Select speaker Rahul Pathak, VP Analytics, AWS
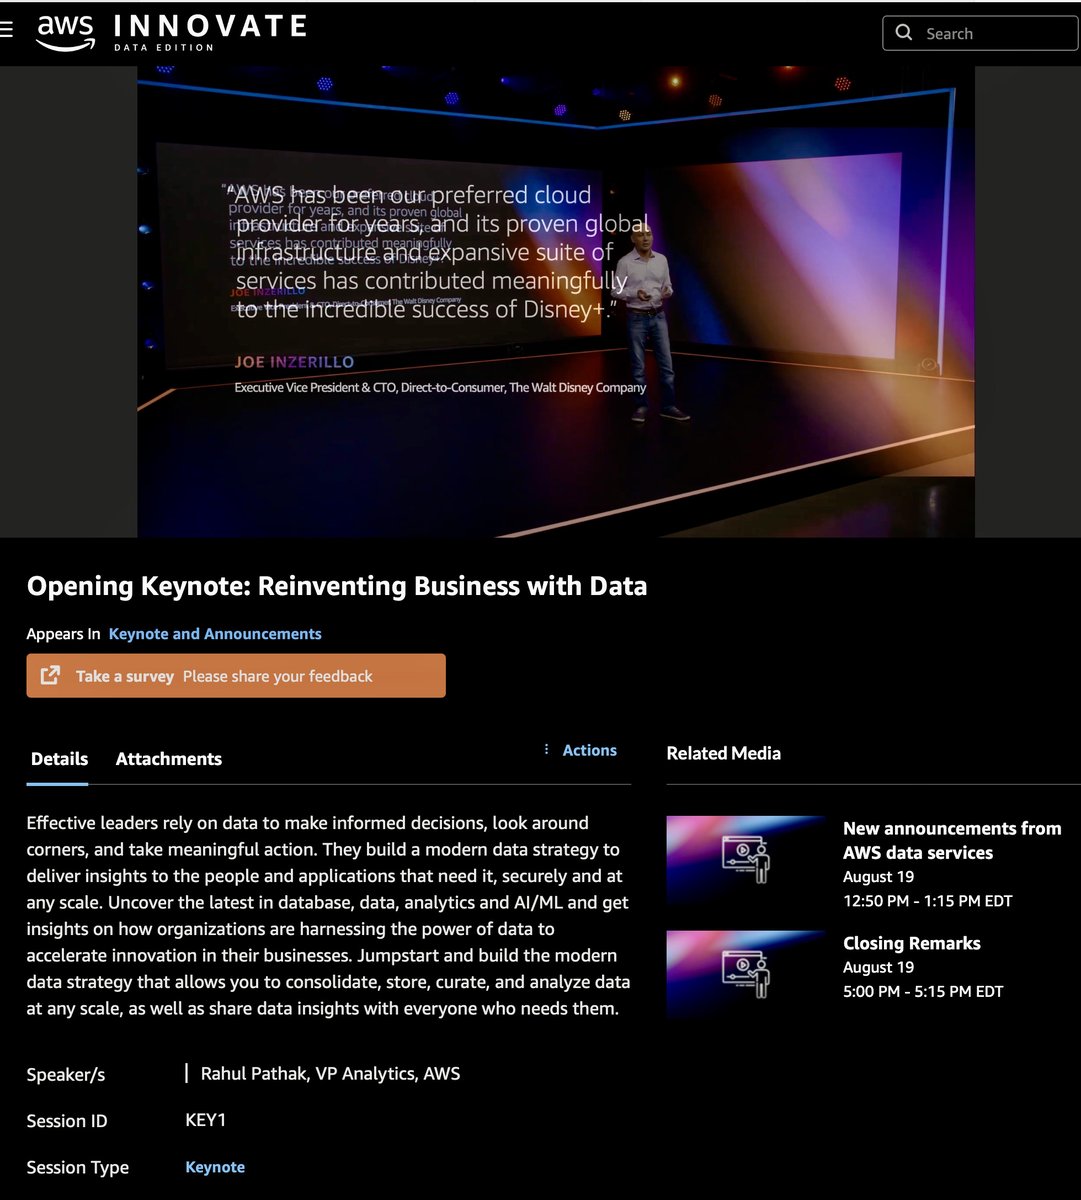This screenshot has height=1200, width=1081. (330, 1074)
